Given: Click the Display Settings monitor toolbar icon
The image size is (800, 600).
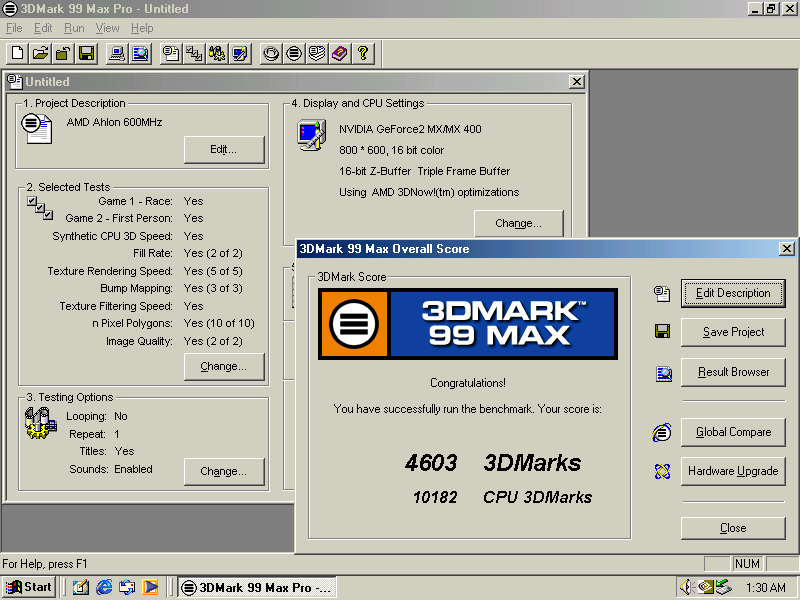Looking at the screenshot, I should point(240,53).
